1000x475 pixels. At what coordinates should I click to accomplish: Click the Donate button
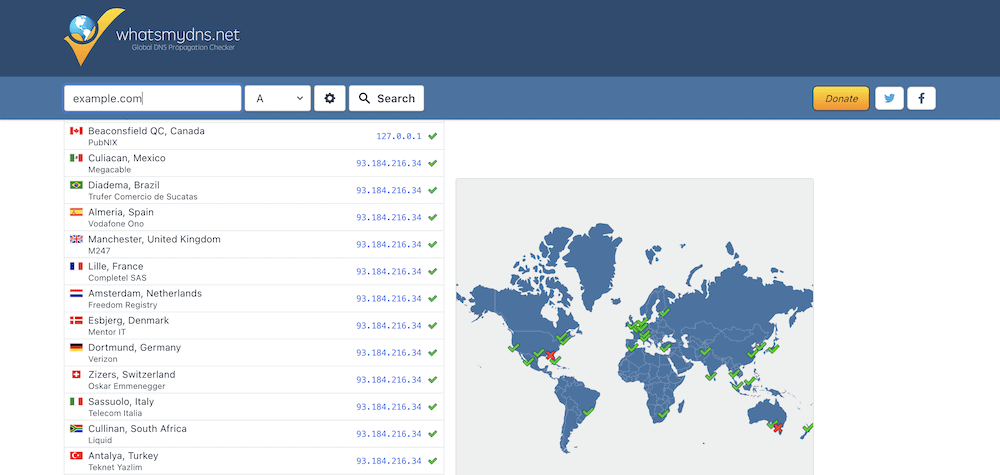pos(841,98)
